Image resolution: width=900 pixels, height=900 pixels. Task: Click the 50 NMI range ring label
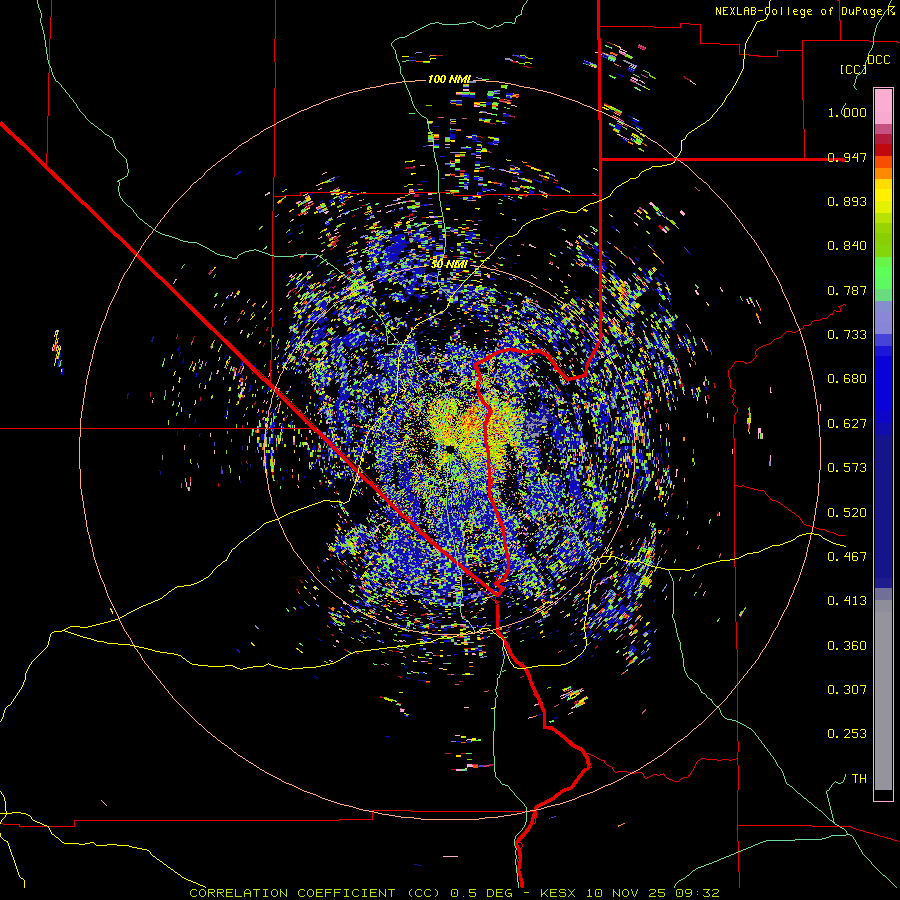pyautogui.click(x=449, y=264)
